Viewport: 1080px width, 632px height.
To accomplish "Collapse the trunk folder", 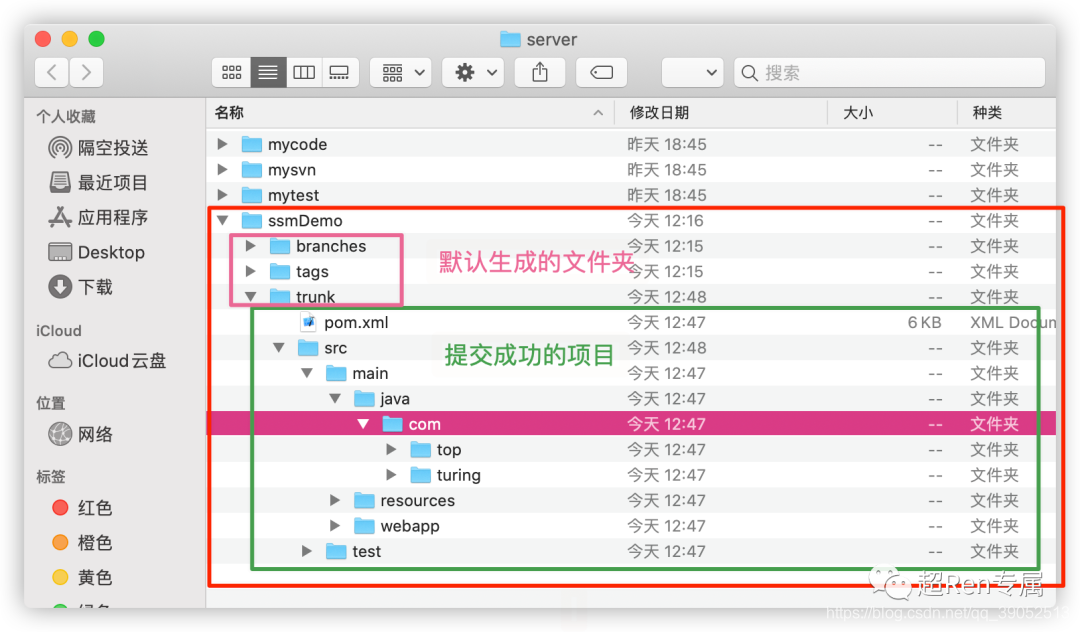I will (x=250, y=296).
